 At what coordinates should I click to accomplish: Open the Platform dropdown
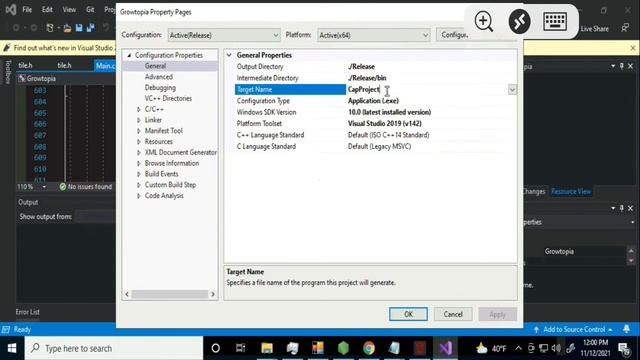coord(373,35)
